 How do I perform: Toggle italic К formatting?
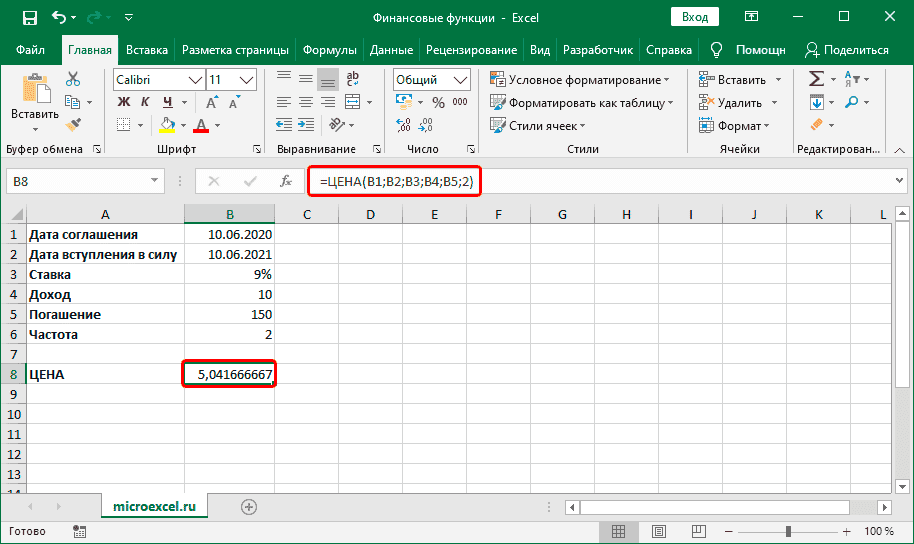click(x=146, y=102)
